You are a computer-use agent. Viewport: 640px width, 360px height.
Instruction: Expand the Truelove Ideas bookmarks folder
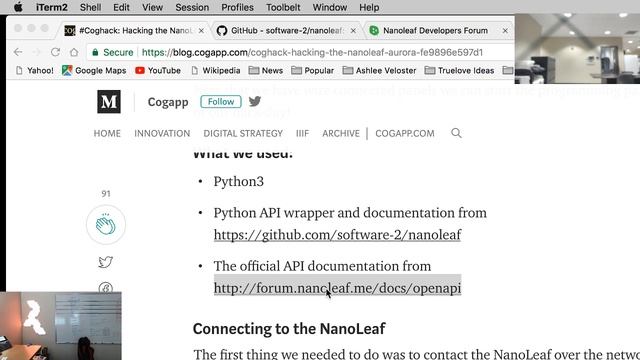[x=459, y=70]
